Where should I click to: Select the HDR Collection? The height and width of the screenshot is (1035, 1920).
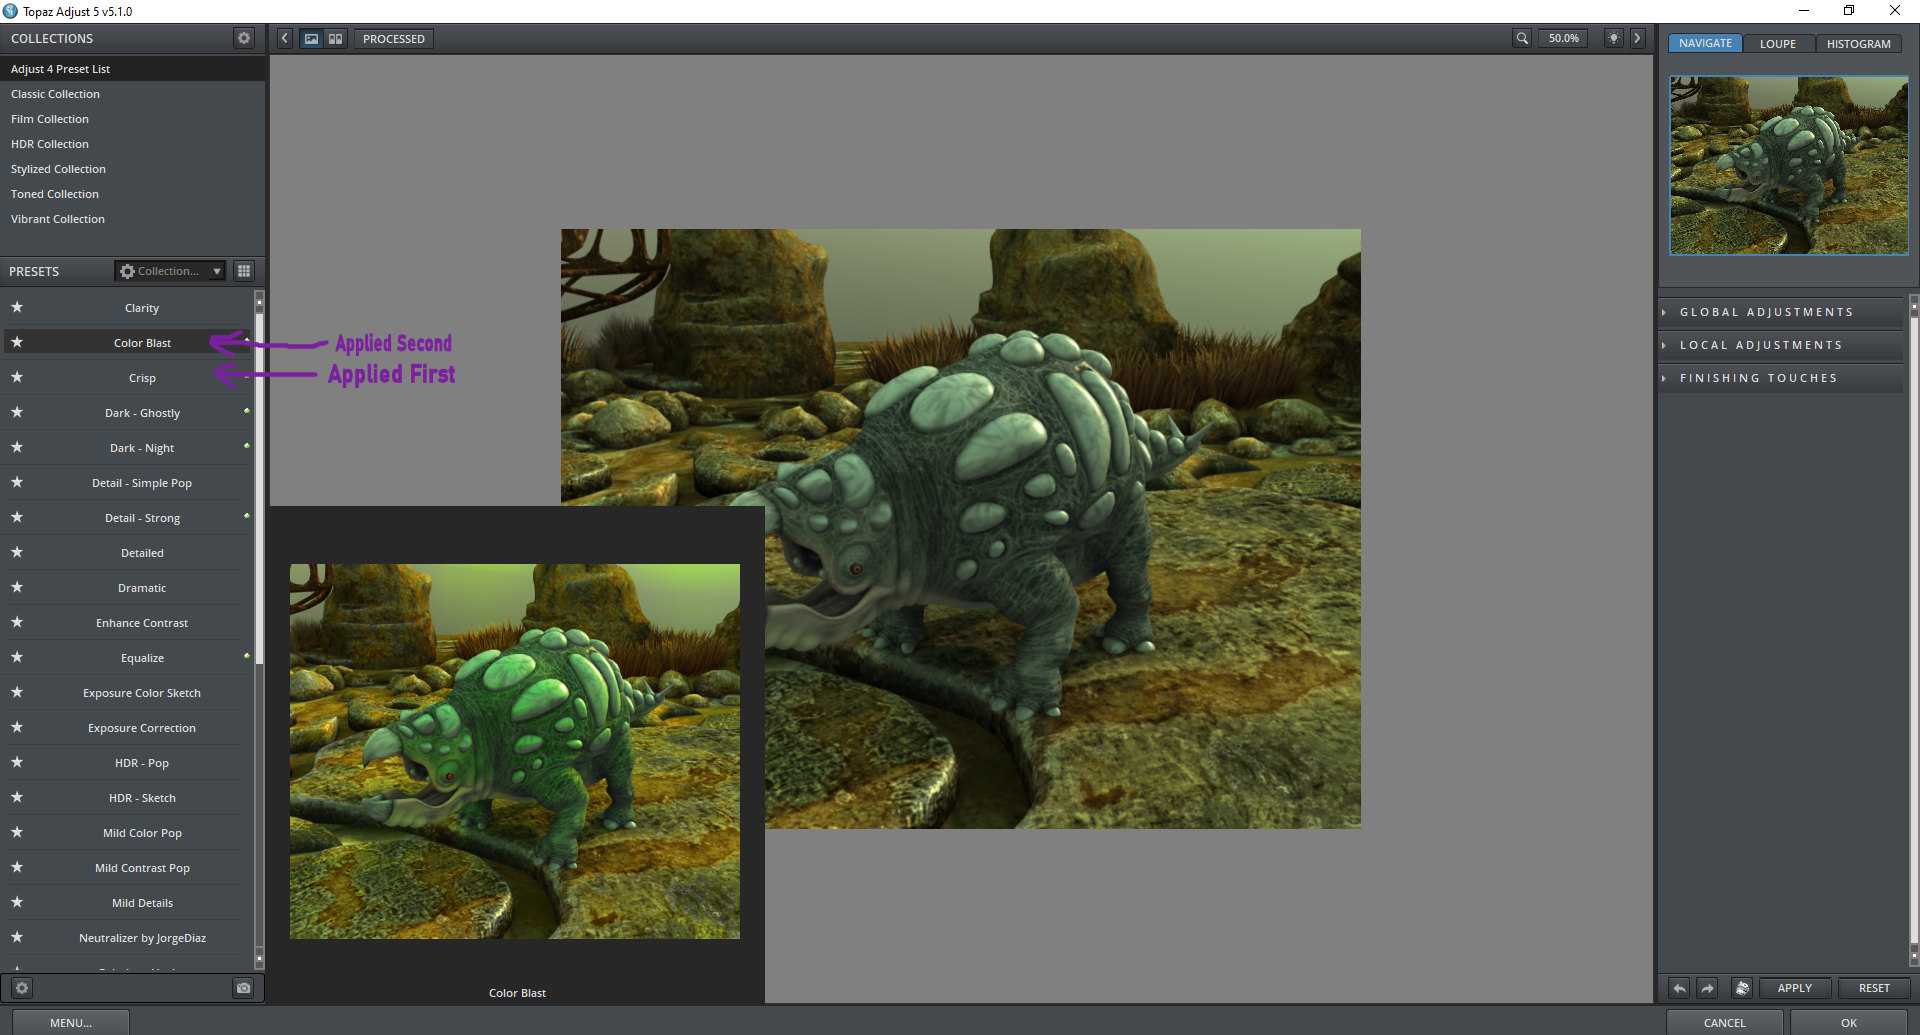(132, 144)
